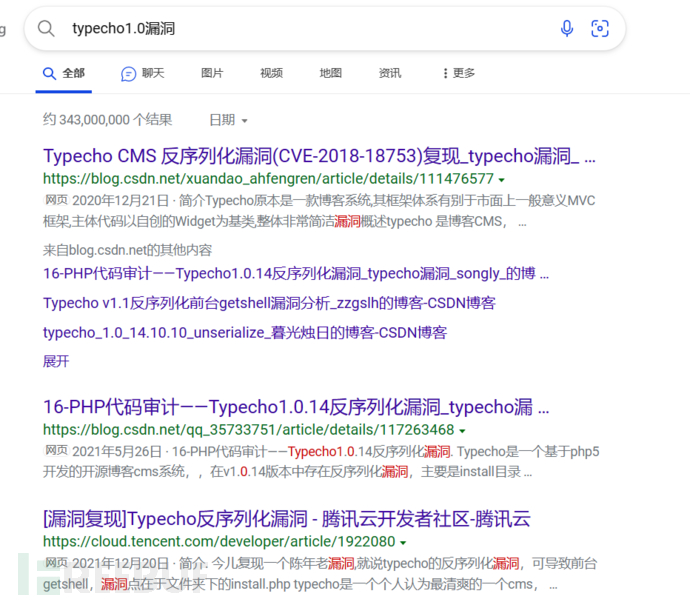The image size is (690, 602).
Task: Expand arrow beside cloud.tencent.com URL
Action: pyautogui.click(x=403, y=543)
